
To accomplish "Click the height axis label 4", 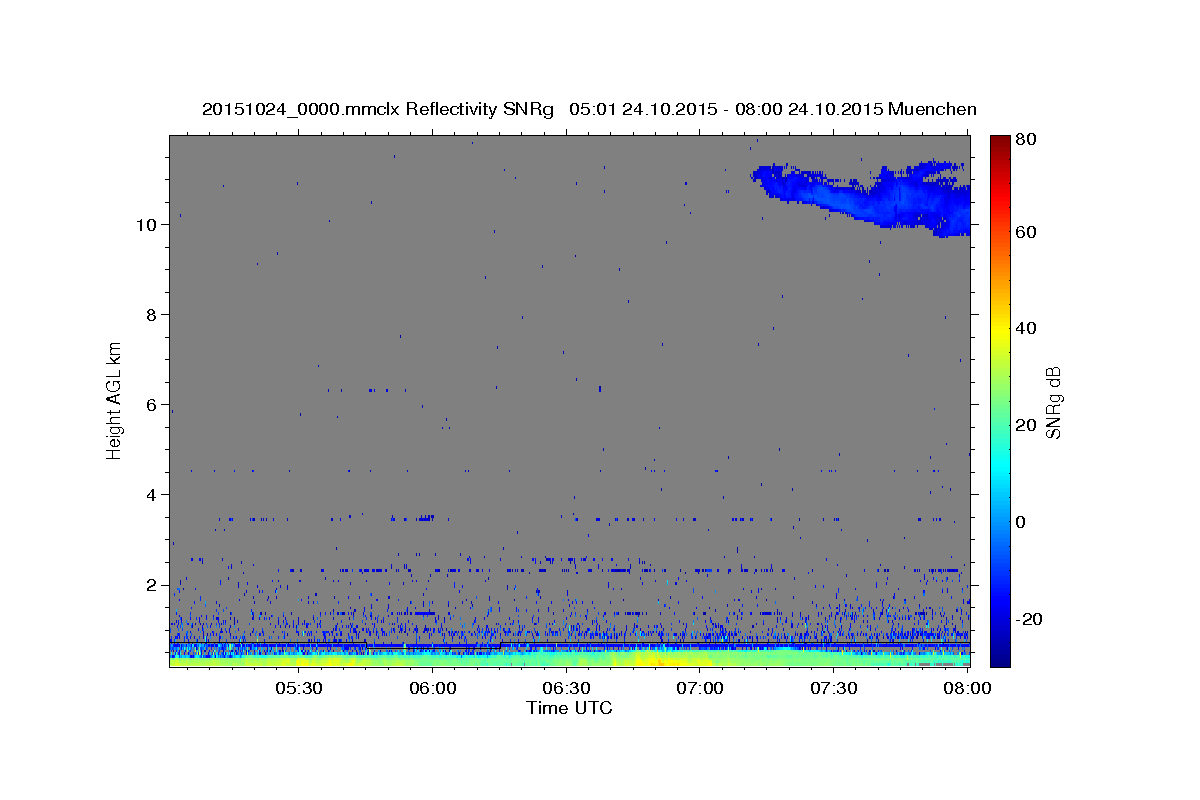I will (152, 495).
